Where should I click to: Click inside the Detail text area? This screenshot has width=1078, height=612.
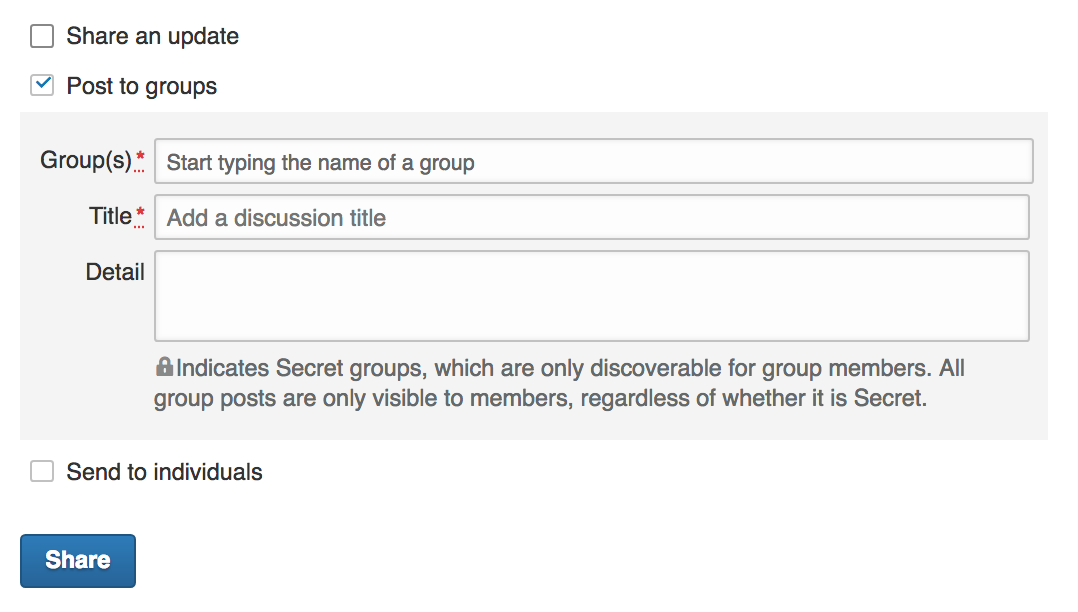pyautogui.click(x=591, y=296)
